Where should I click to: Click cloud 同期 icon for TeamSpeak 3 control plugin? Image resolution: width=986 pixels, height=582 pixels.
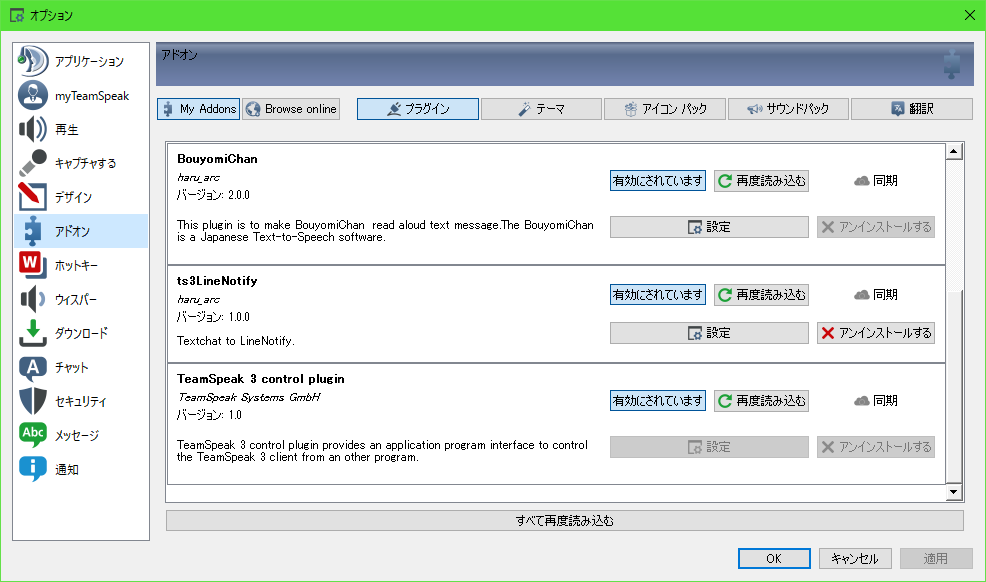861,401
